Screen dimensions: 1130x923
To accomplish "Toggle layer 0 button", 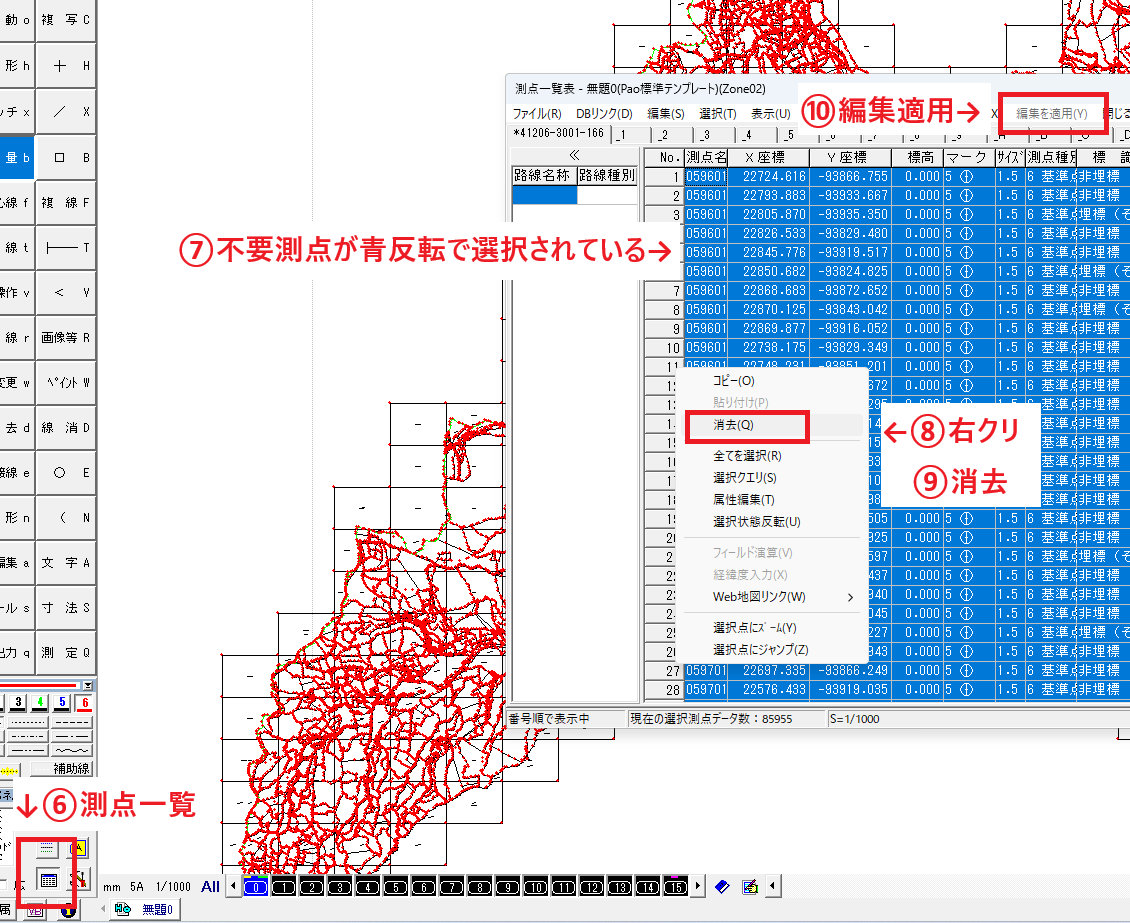I will 256,887.
